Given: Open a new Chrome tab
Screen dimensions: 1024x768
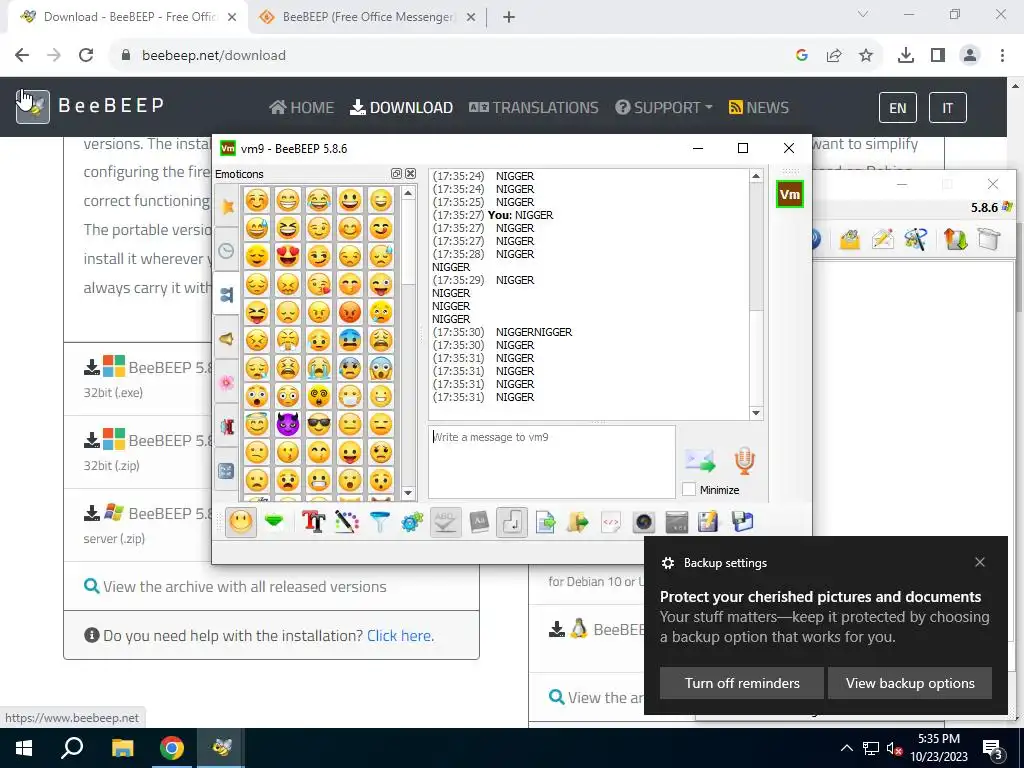Looking at the screenshot, I should (x=509, y=17).
